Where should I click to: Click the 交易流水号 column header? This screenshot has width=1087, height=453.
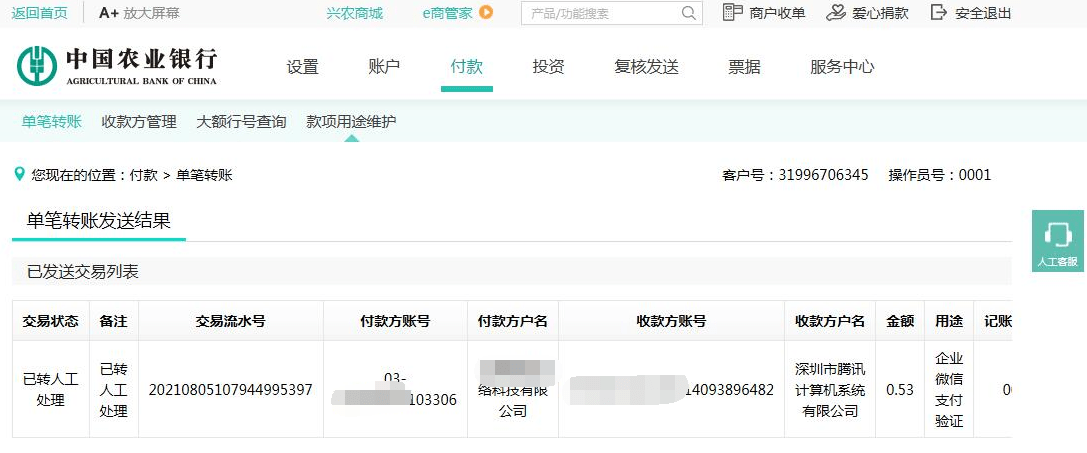point(231,321)
